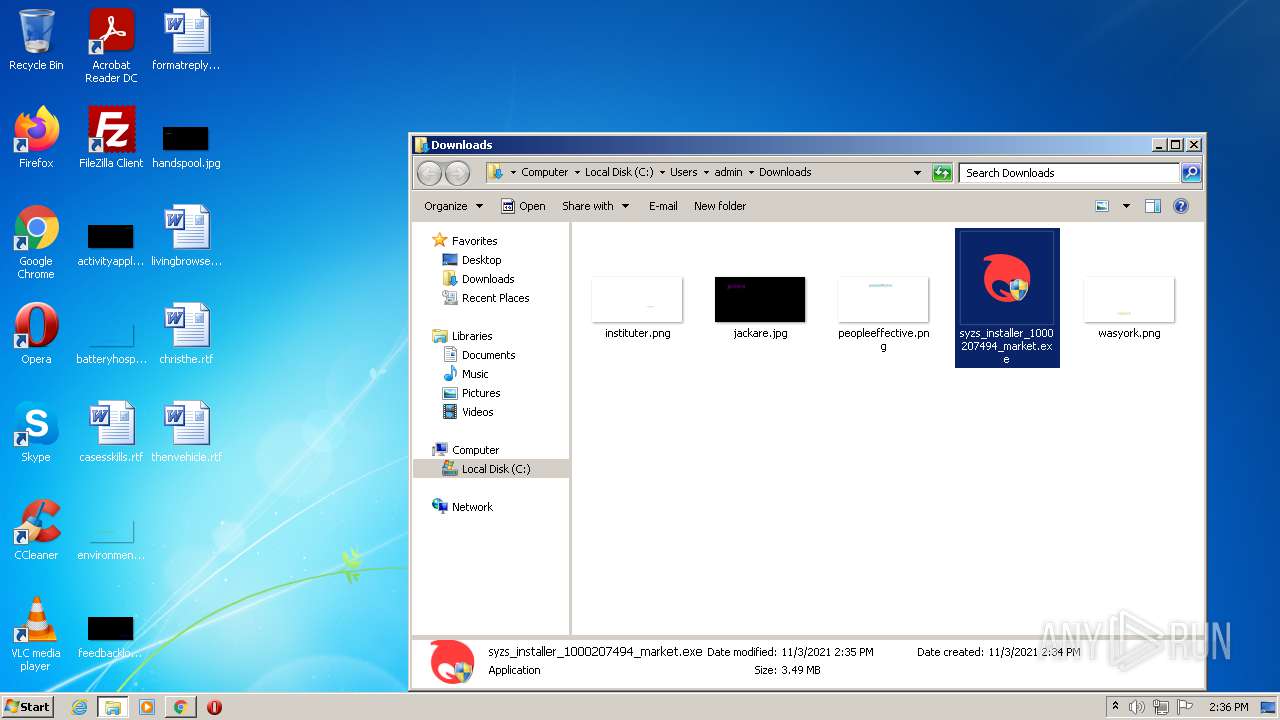Launch Opera browser shortcut
1280x720 pixels.
click(x=36, y=334)
